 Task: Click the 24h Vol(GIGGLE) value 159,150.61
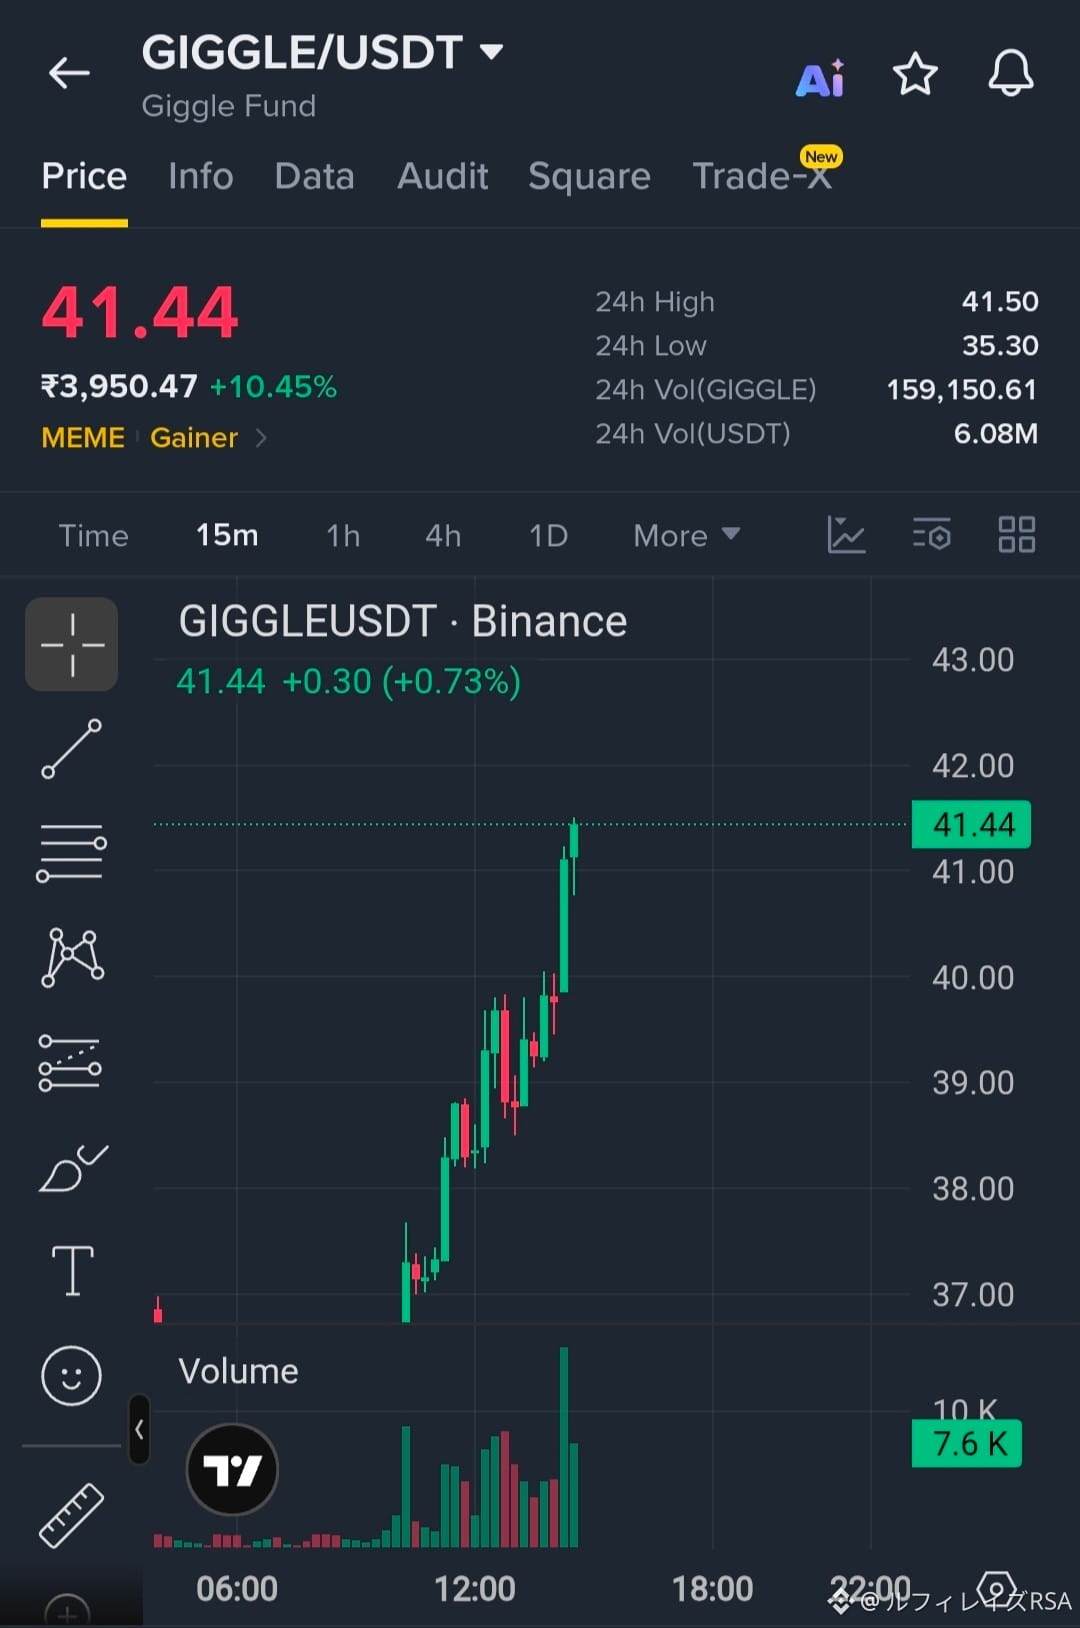[962, 389]
